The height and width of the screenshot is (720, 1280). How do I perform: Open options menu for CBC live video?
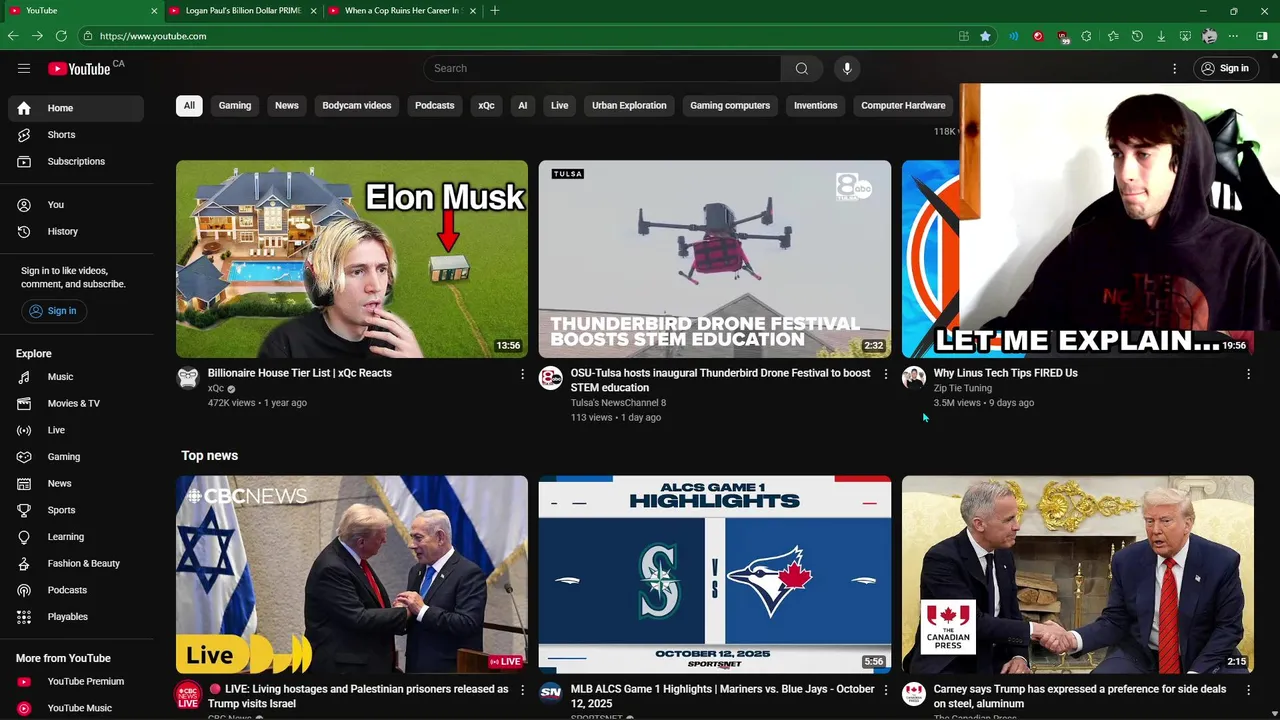522,690
